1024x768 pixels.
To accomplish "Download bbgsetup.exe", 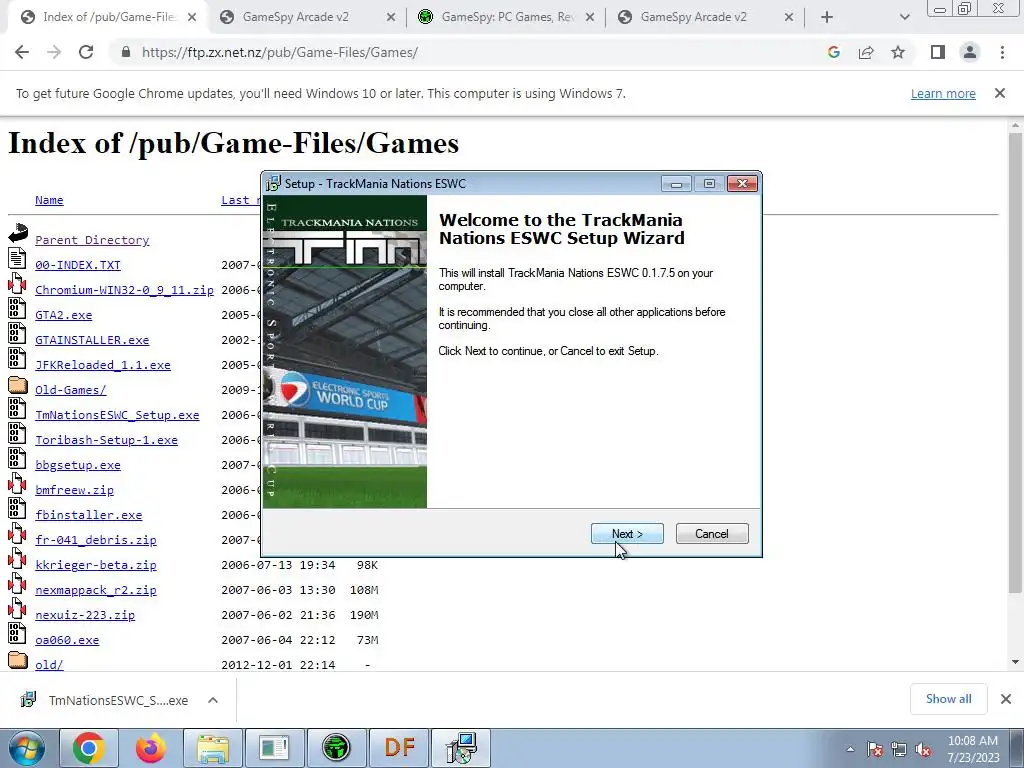I will [78, 465].
